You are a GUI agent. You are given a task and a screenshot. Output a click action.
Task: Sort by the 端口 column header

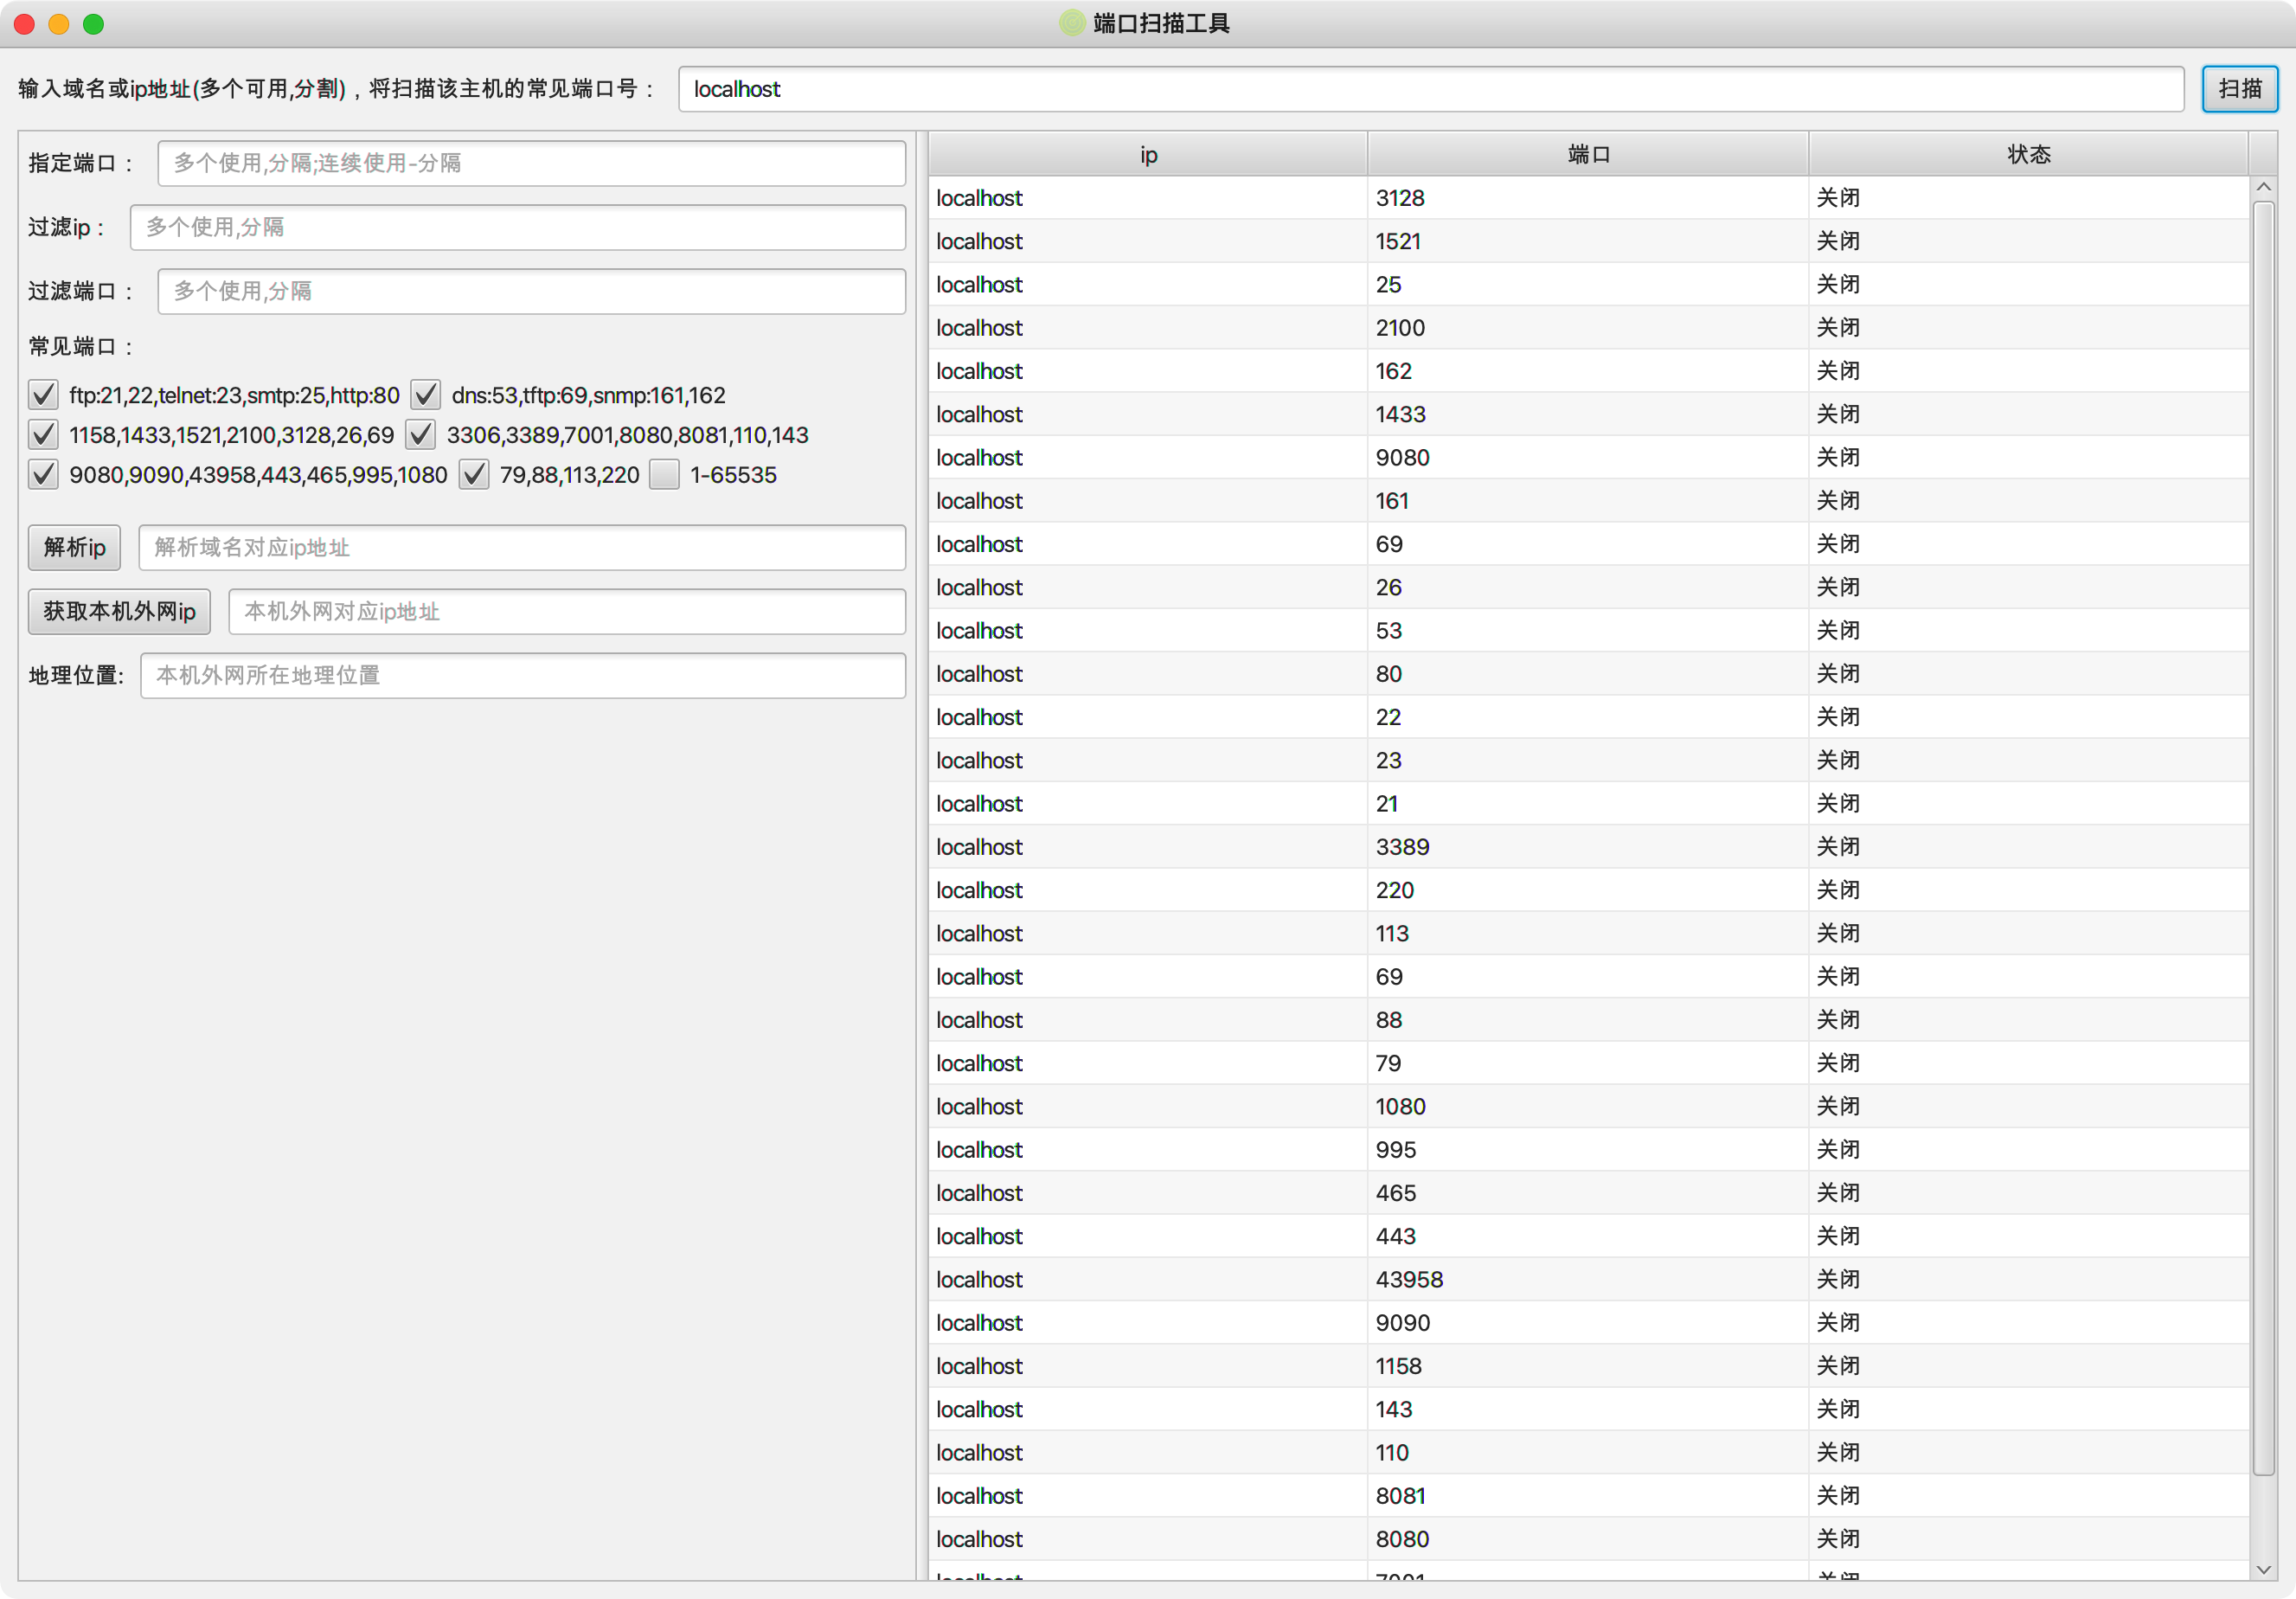(1588, 154)
